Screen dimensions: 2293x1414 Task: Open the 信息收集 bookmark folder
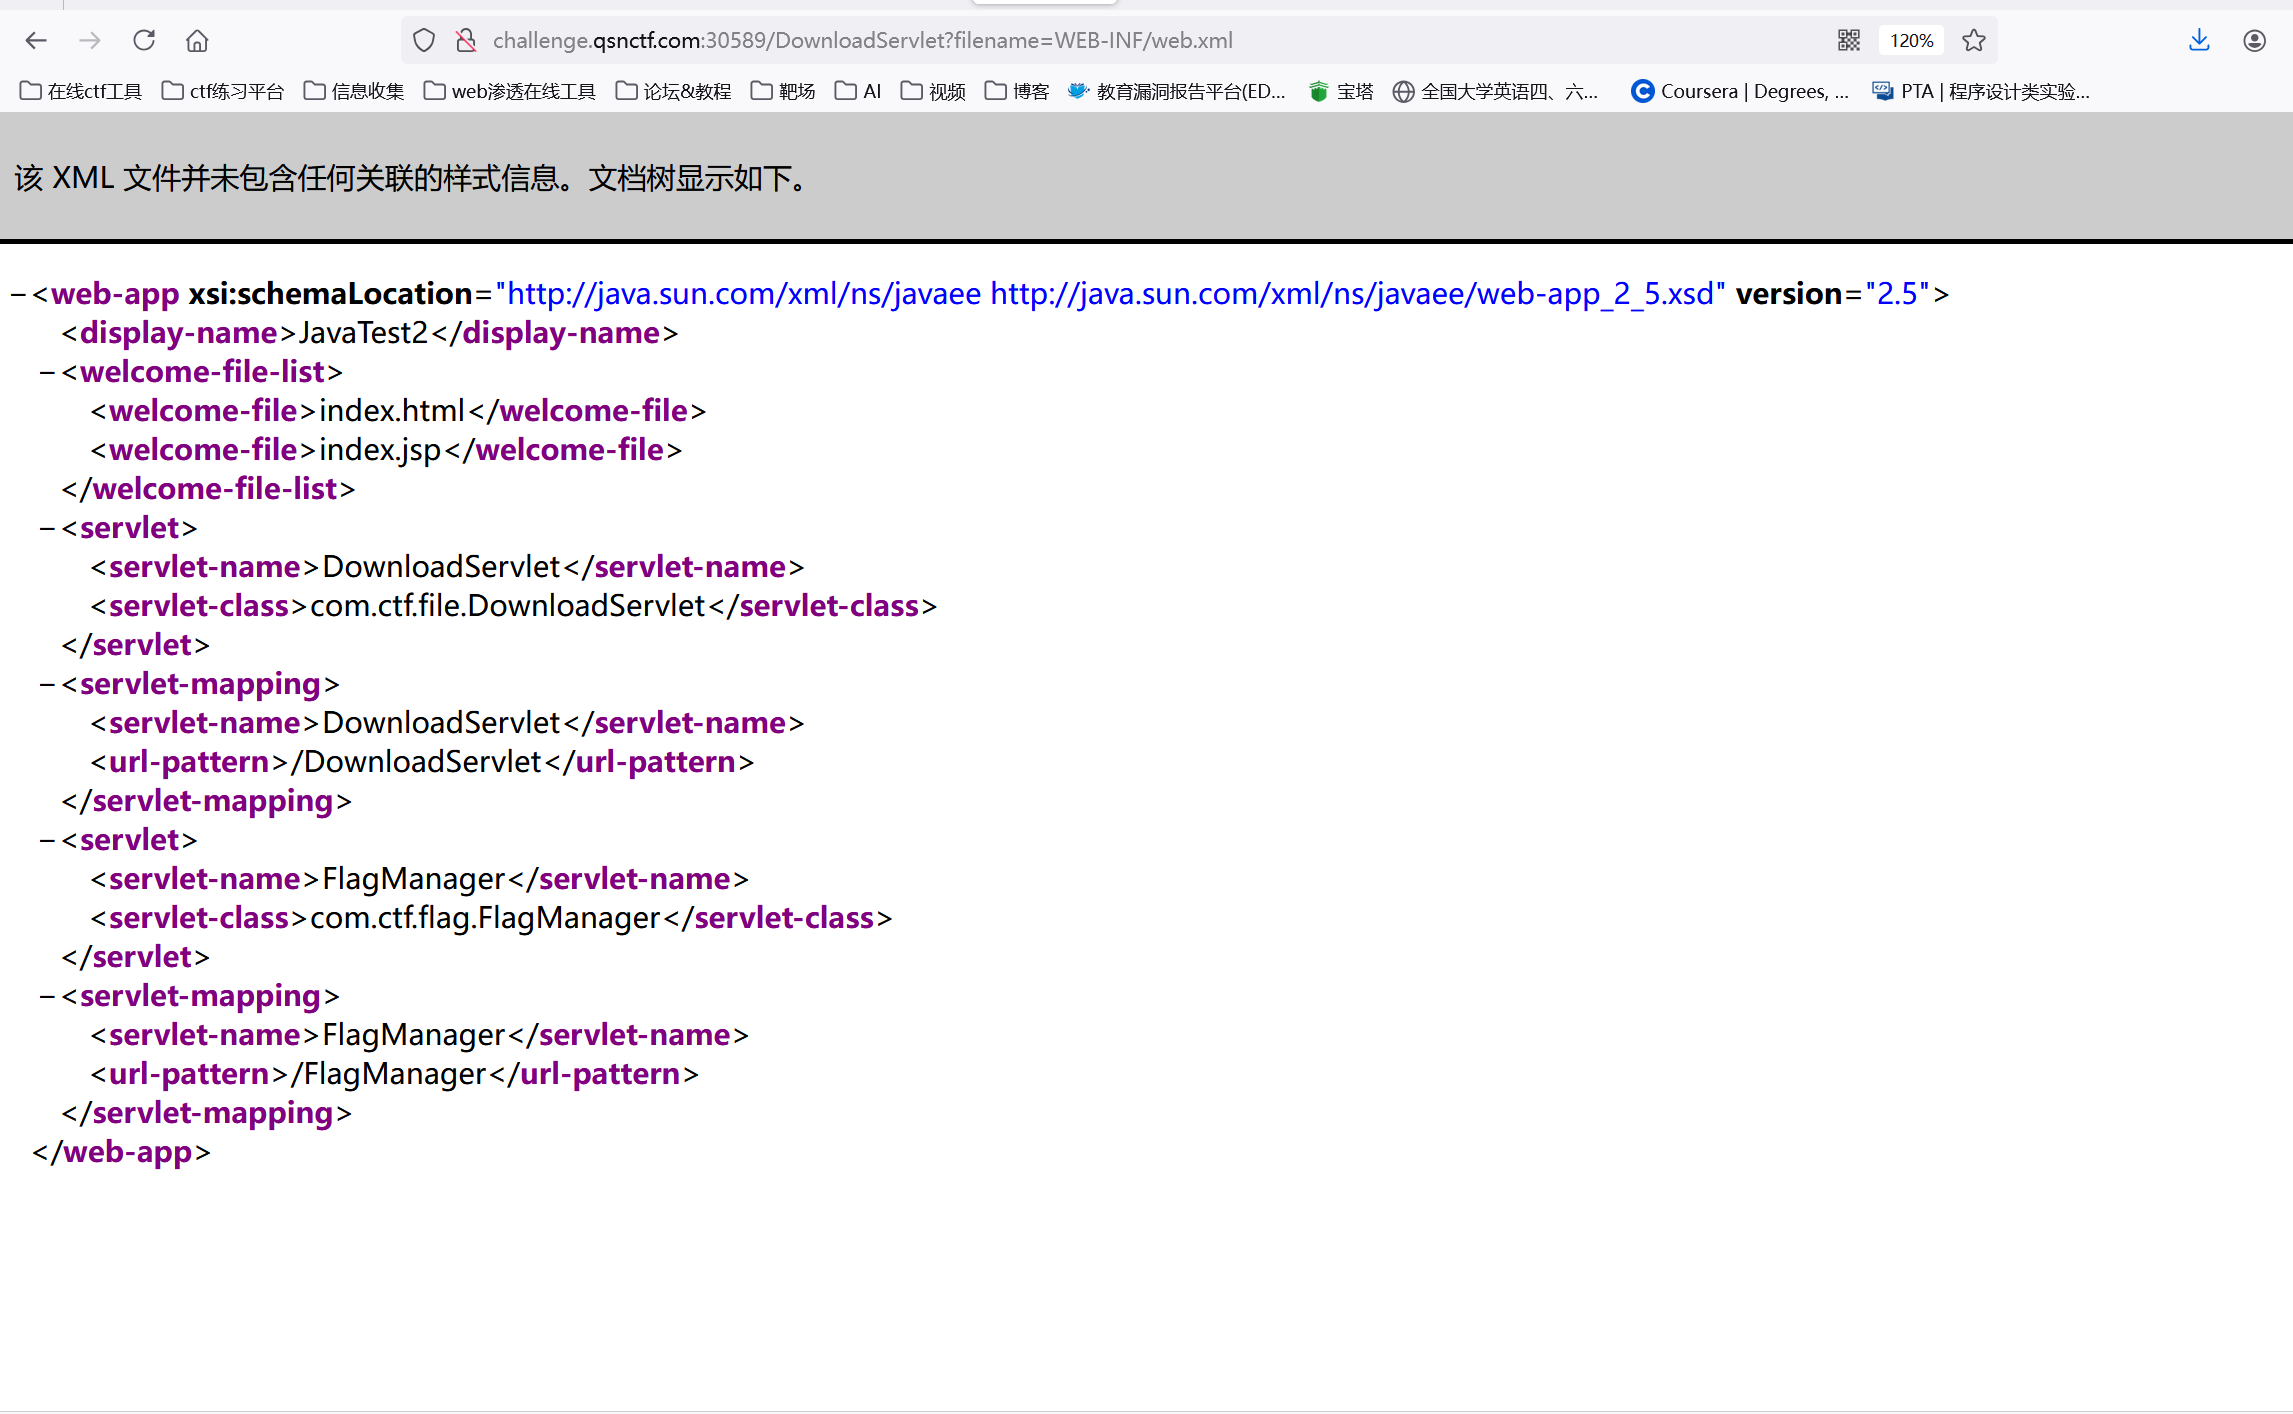(x=354, y=91)
